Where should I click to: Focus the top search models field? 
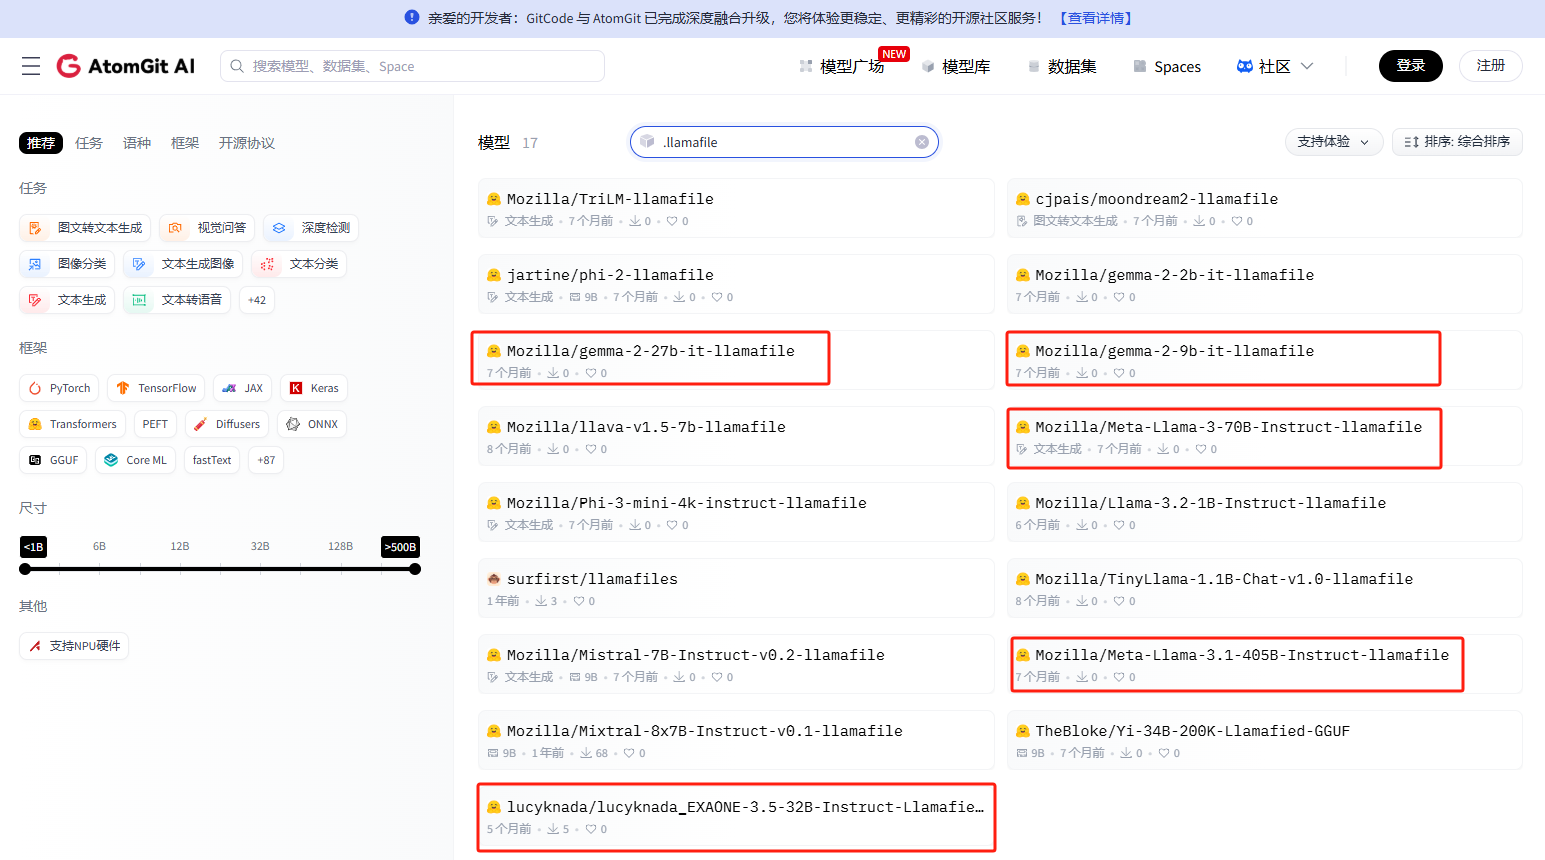[412, 66]
